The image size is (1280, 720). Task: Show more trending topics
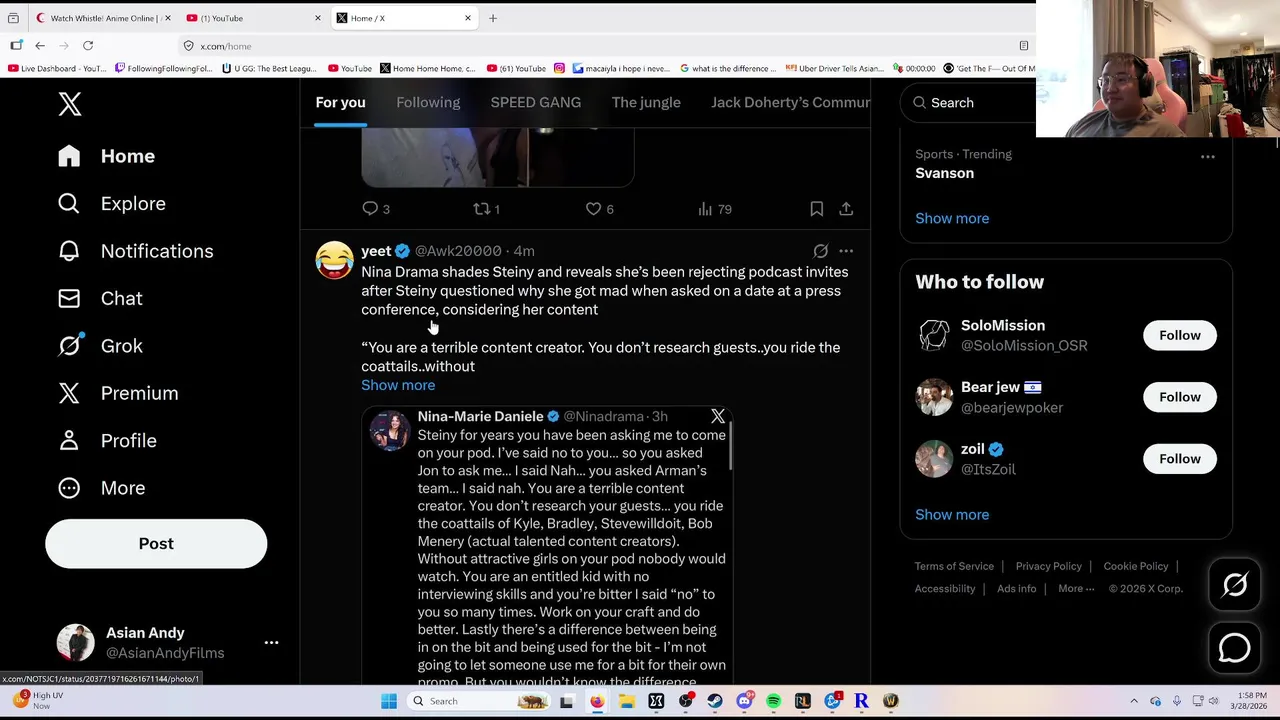point(952,218)
